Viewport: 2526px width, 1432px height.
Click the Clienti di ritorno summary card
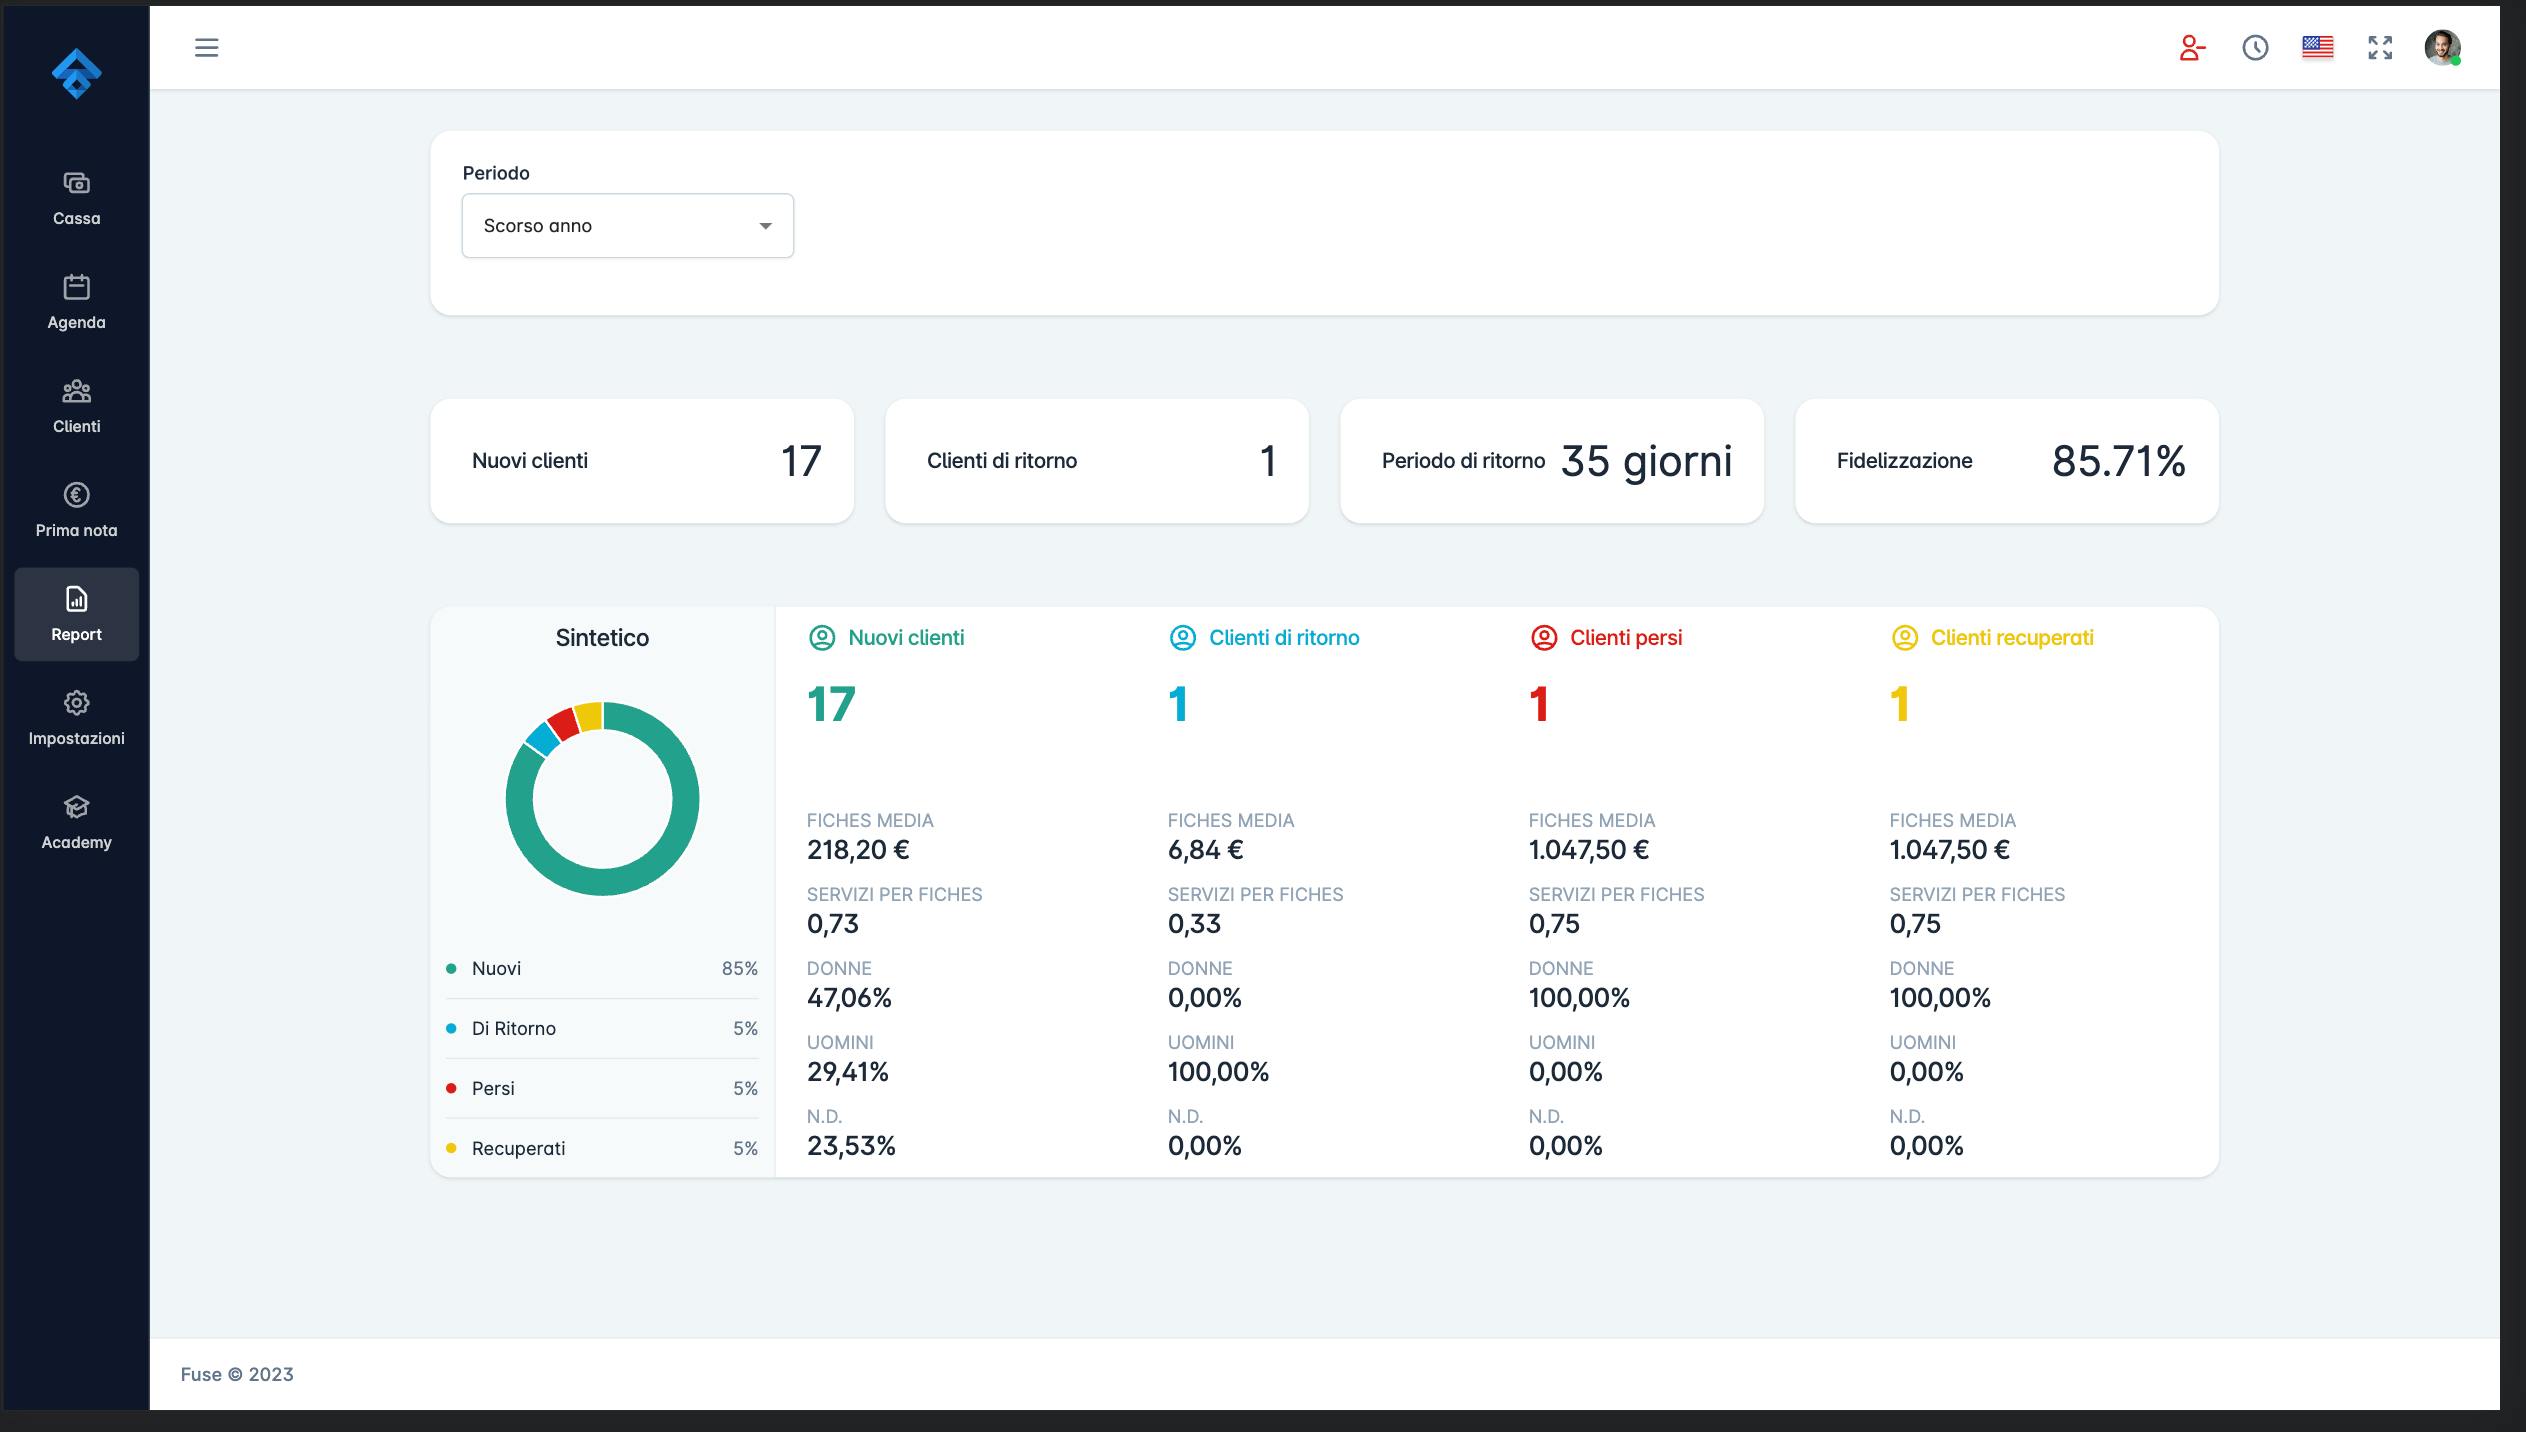[x=1097, y=461]
